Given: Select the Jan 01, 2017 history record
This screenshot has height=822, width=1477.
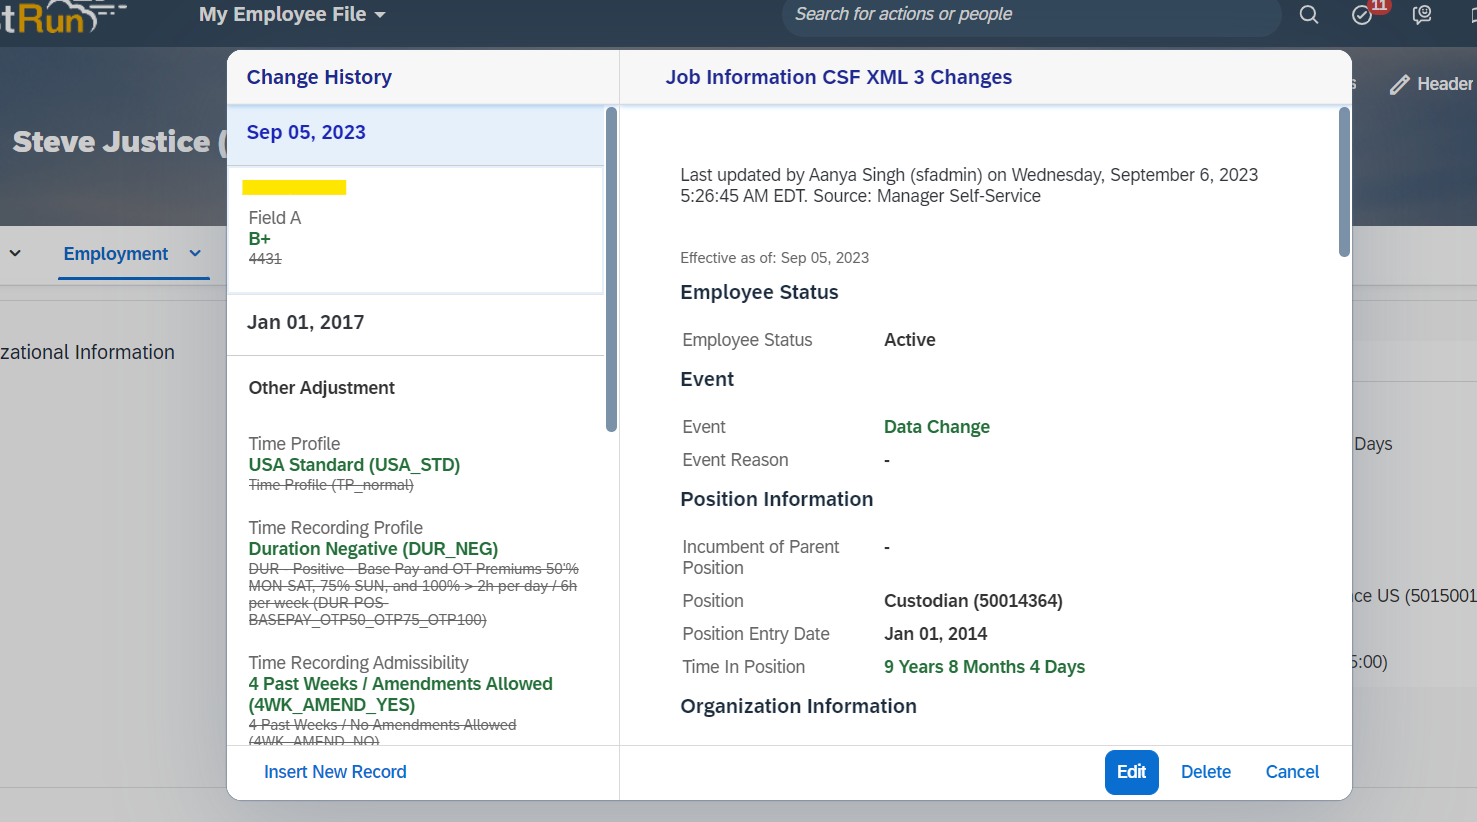Looking at the screenshot, I should pyautogui.click(x=416, y=323).
